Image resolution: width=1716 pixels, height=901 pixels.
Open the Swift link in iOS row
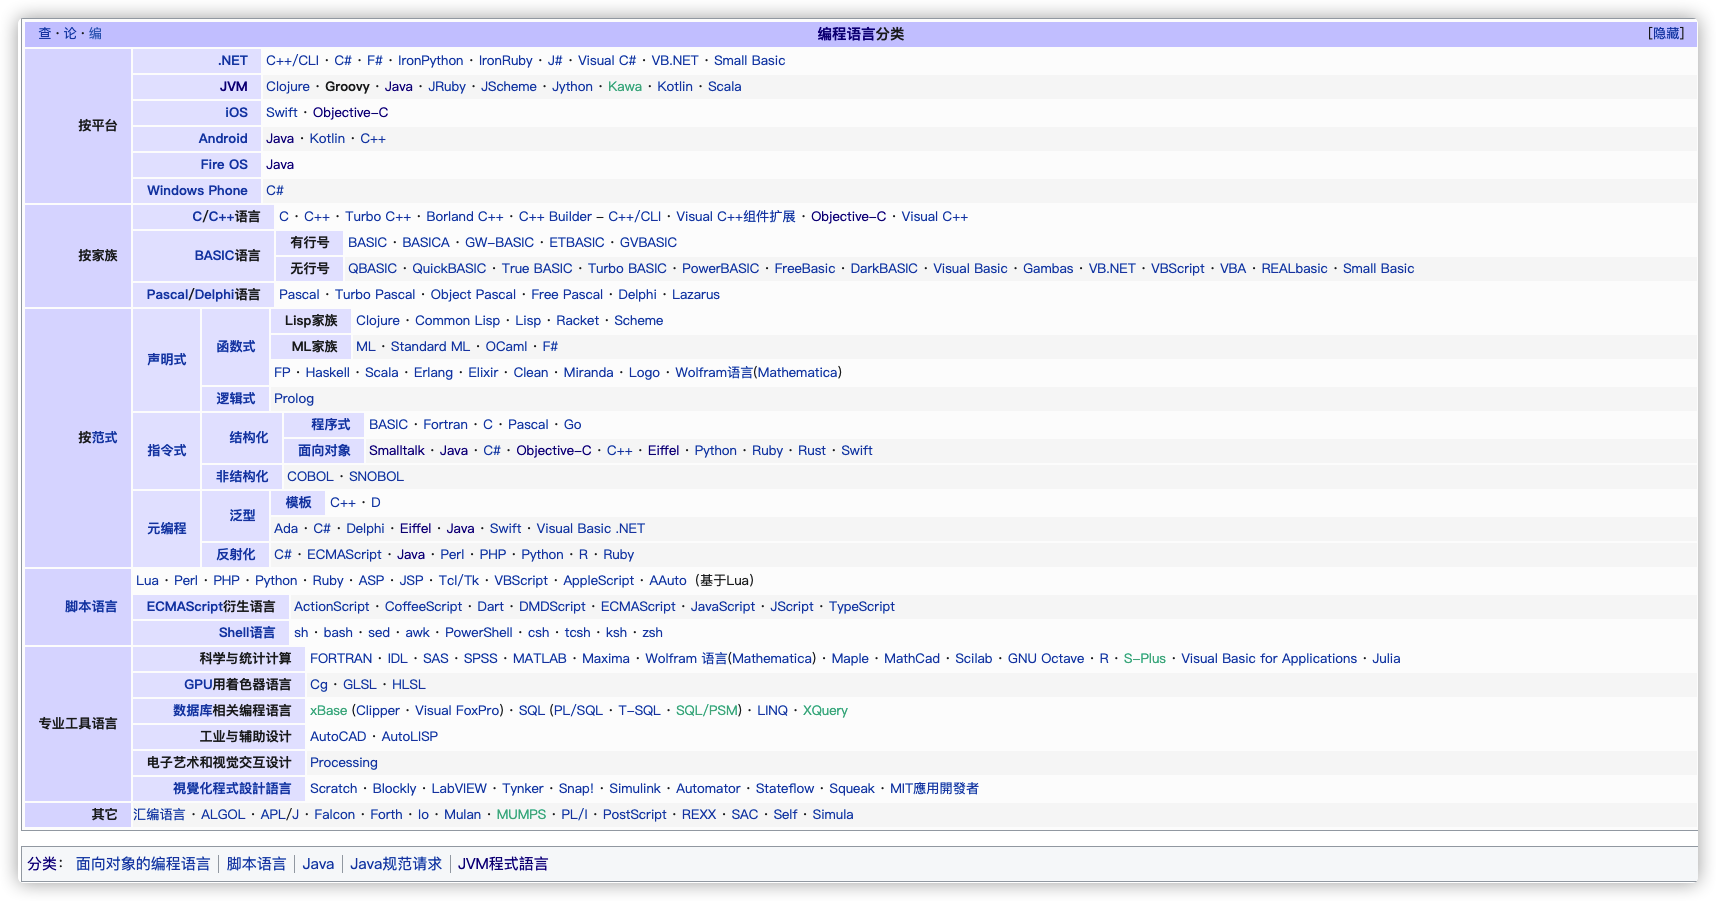point(281,112)
